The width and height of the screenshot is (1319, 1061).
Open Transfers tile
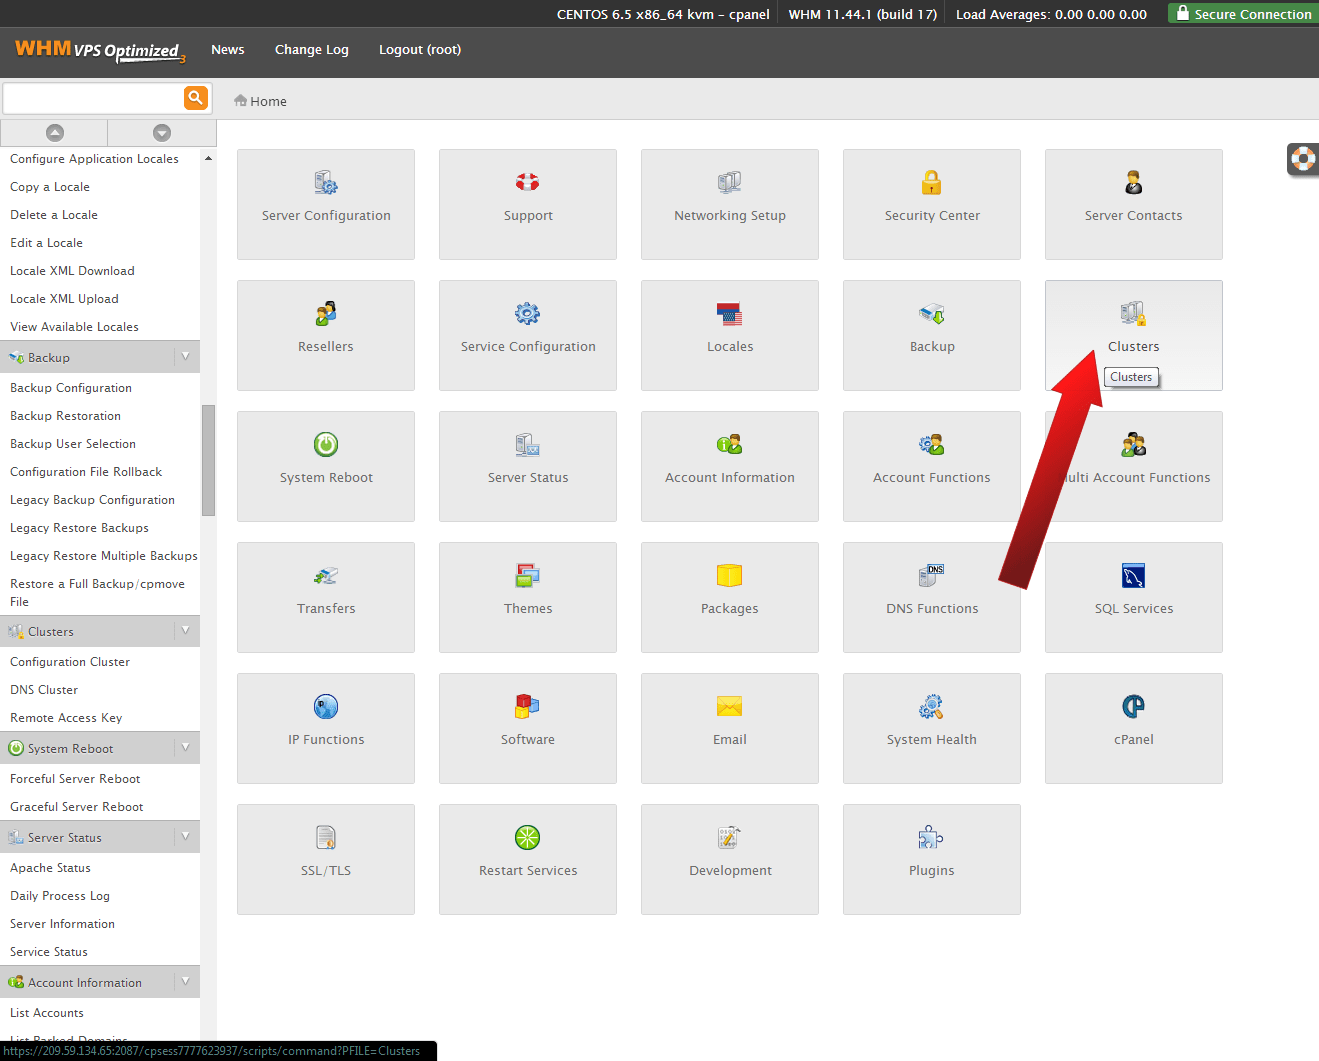pos(326,597)
